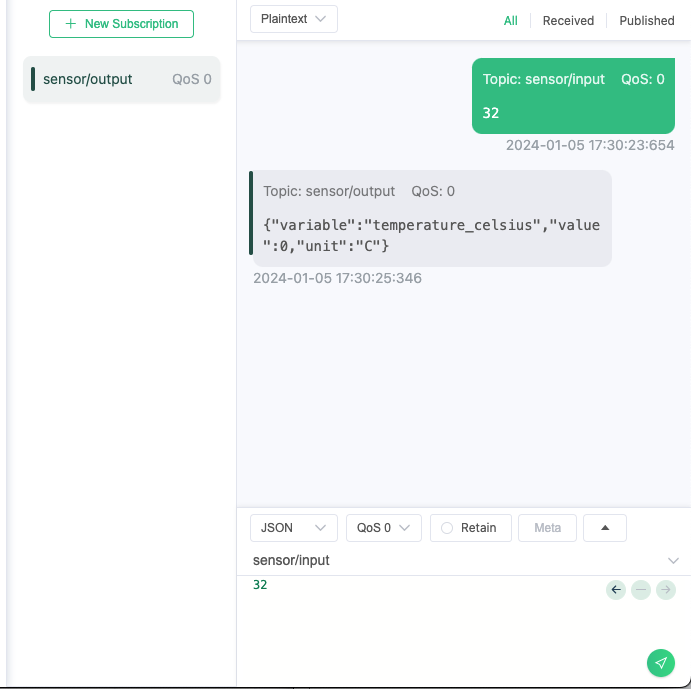Screen dimensions: 691x689
Task: Expand topic history chevron beside sensor/input
Action: (673, 561)
